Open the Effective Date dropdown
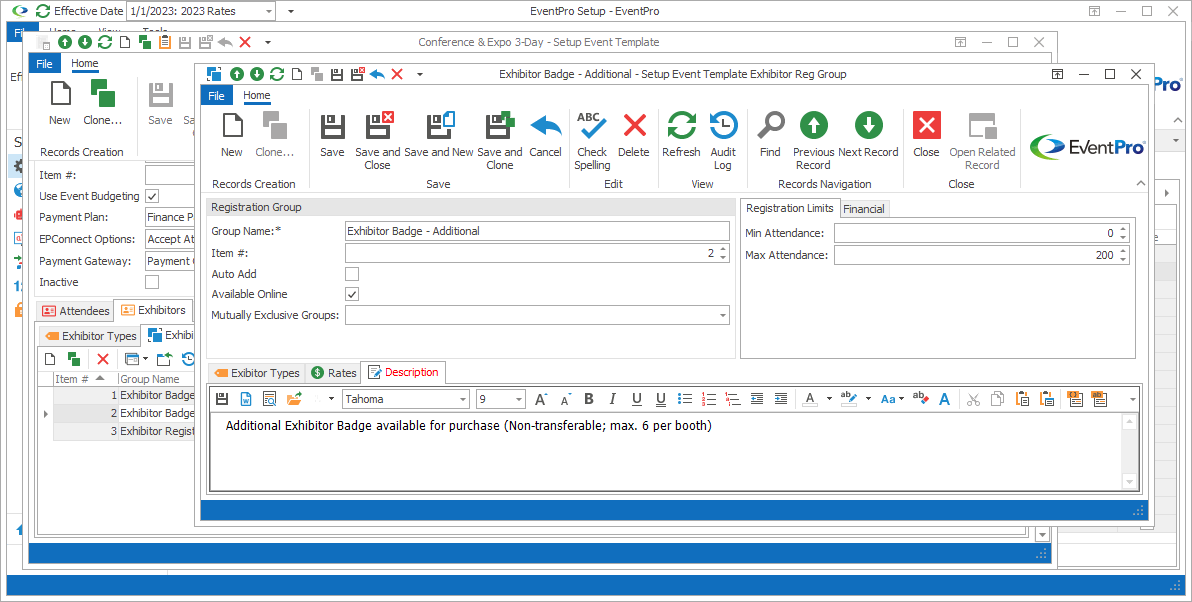Image resolution: width=1192 pixels, height=602 pixels. [x=268, y=11]
